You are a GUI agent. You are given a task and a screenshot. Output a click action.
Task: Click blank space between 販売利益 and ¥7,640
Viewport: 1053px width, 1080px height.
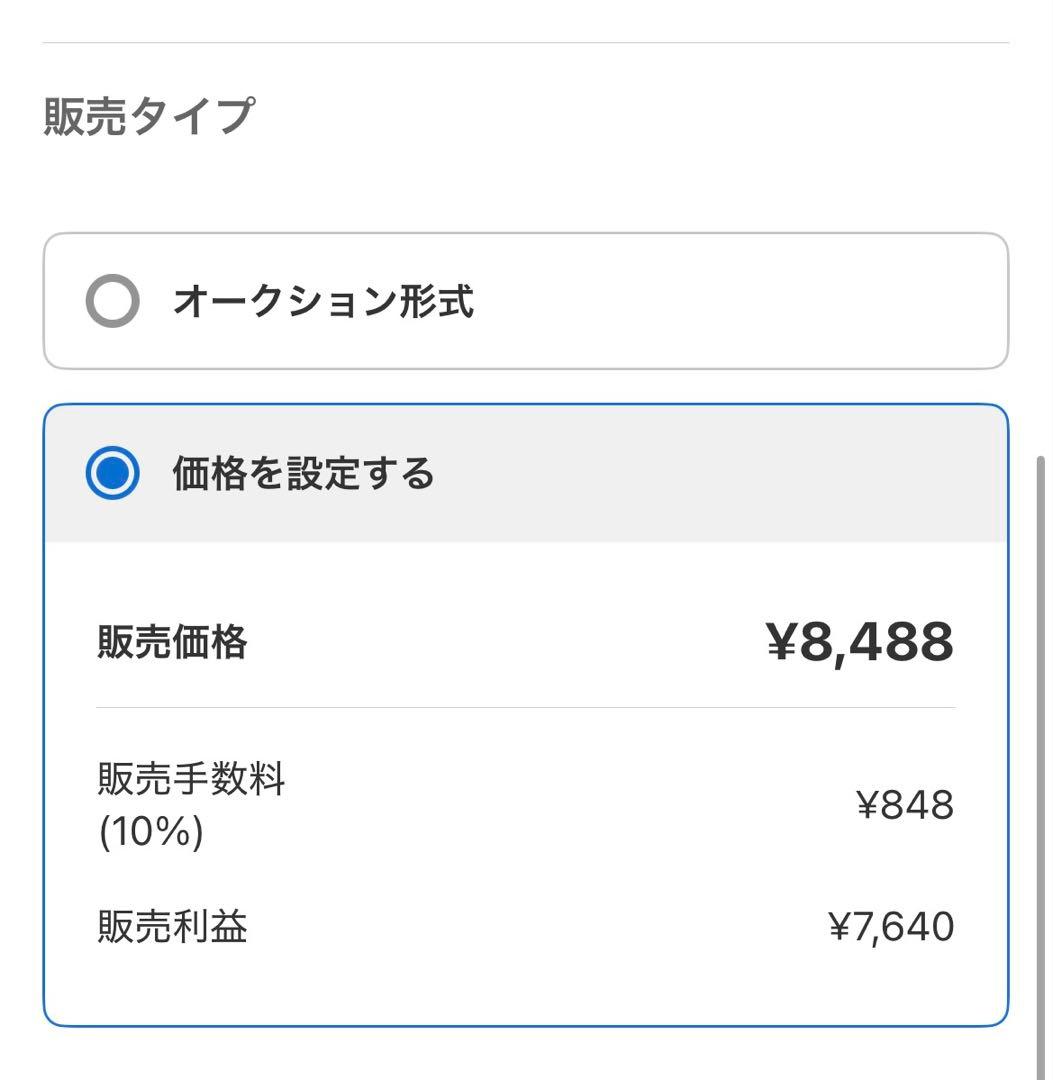(x=540, y=927)
